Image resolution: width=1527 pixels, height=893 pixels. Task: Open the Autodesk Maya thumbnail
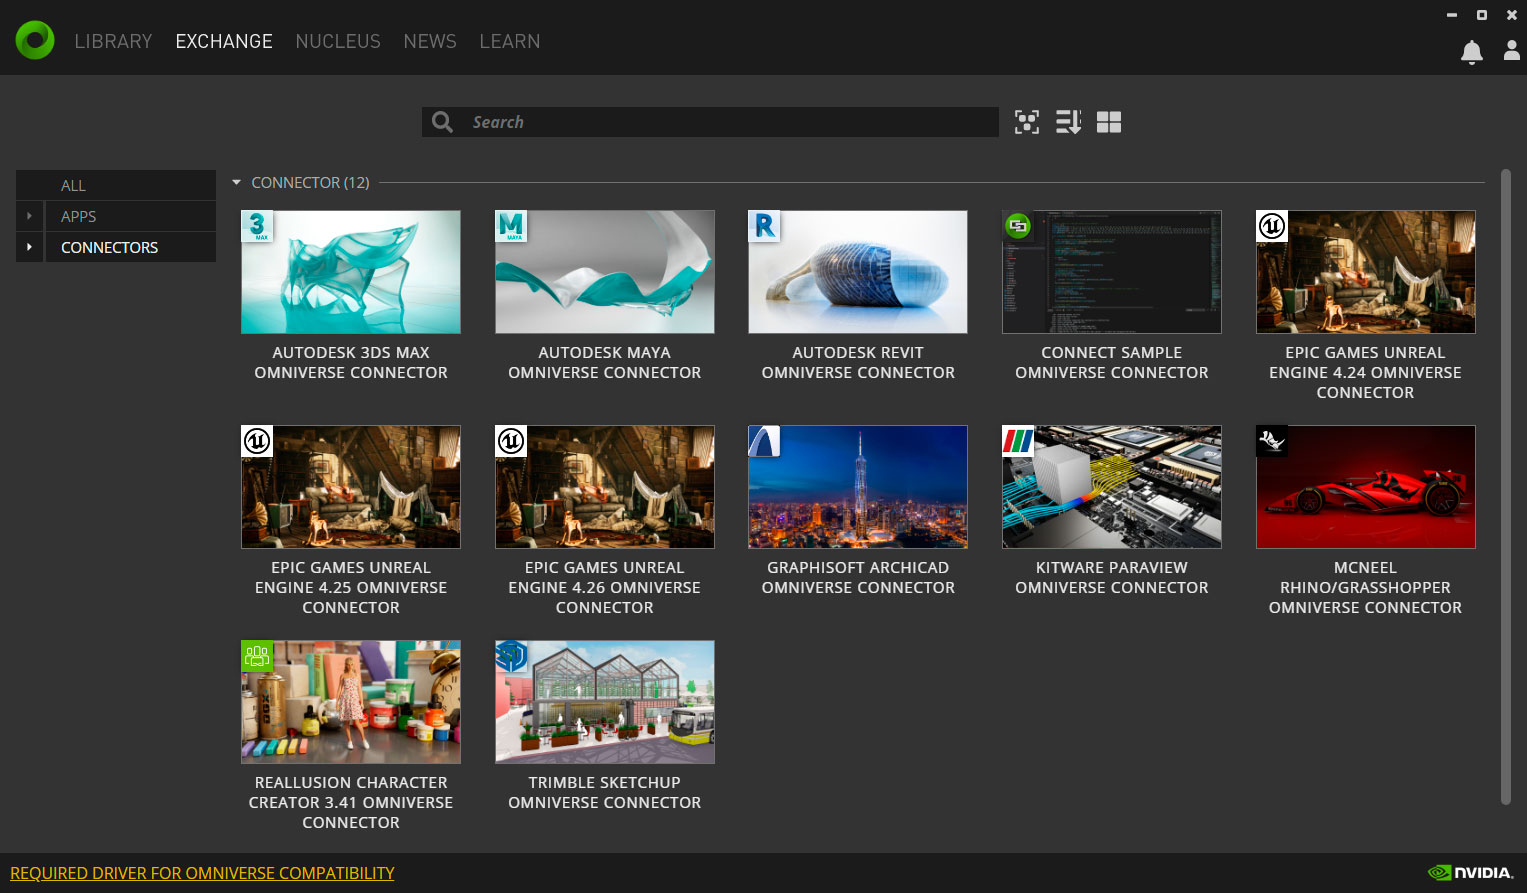605,272
